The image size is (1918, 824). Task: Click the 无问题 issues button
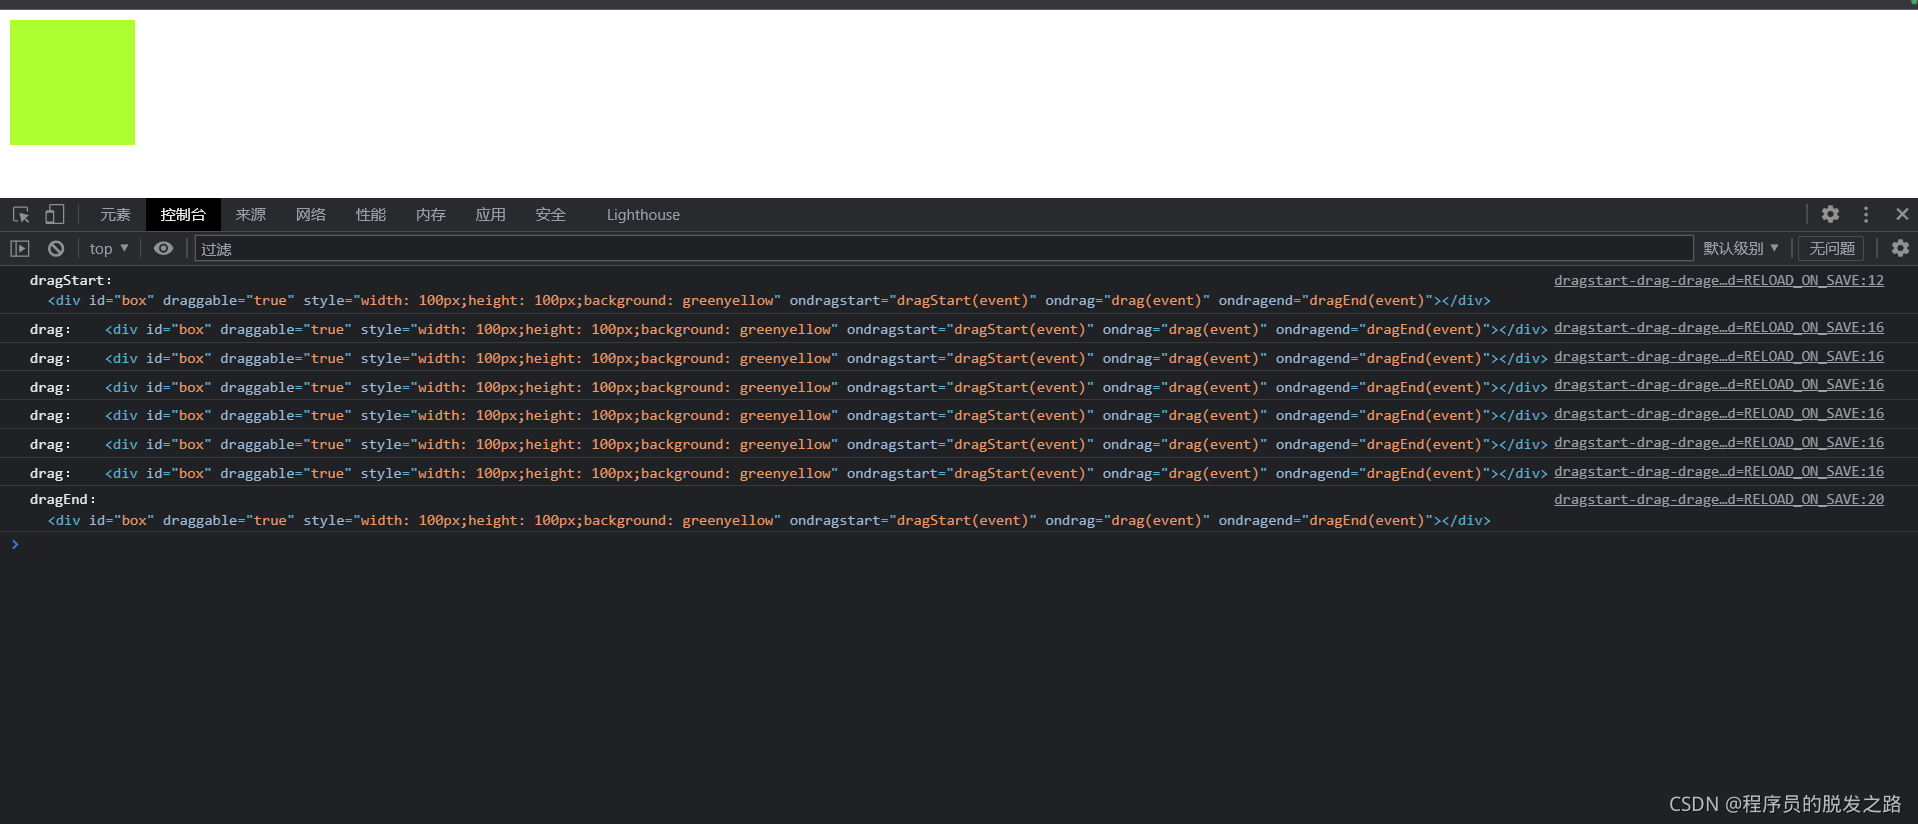(x=1831, y=248)
